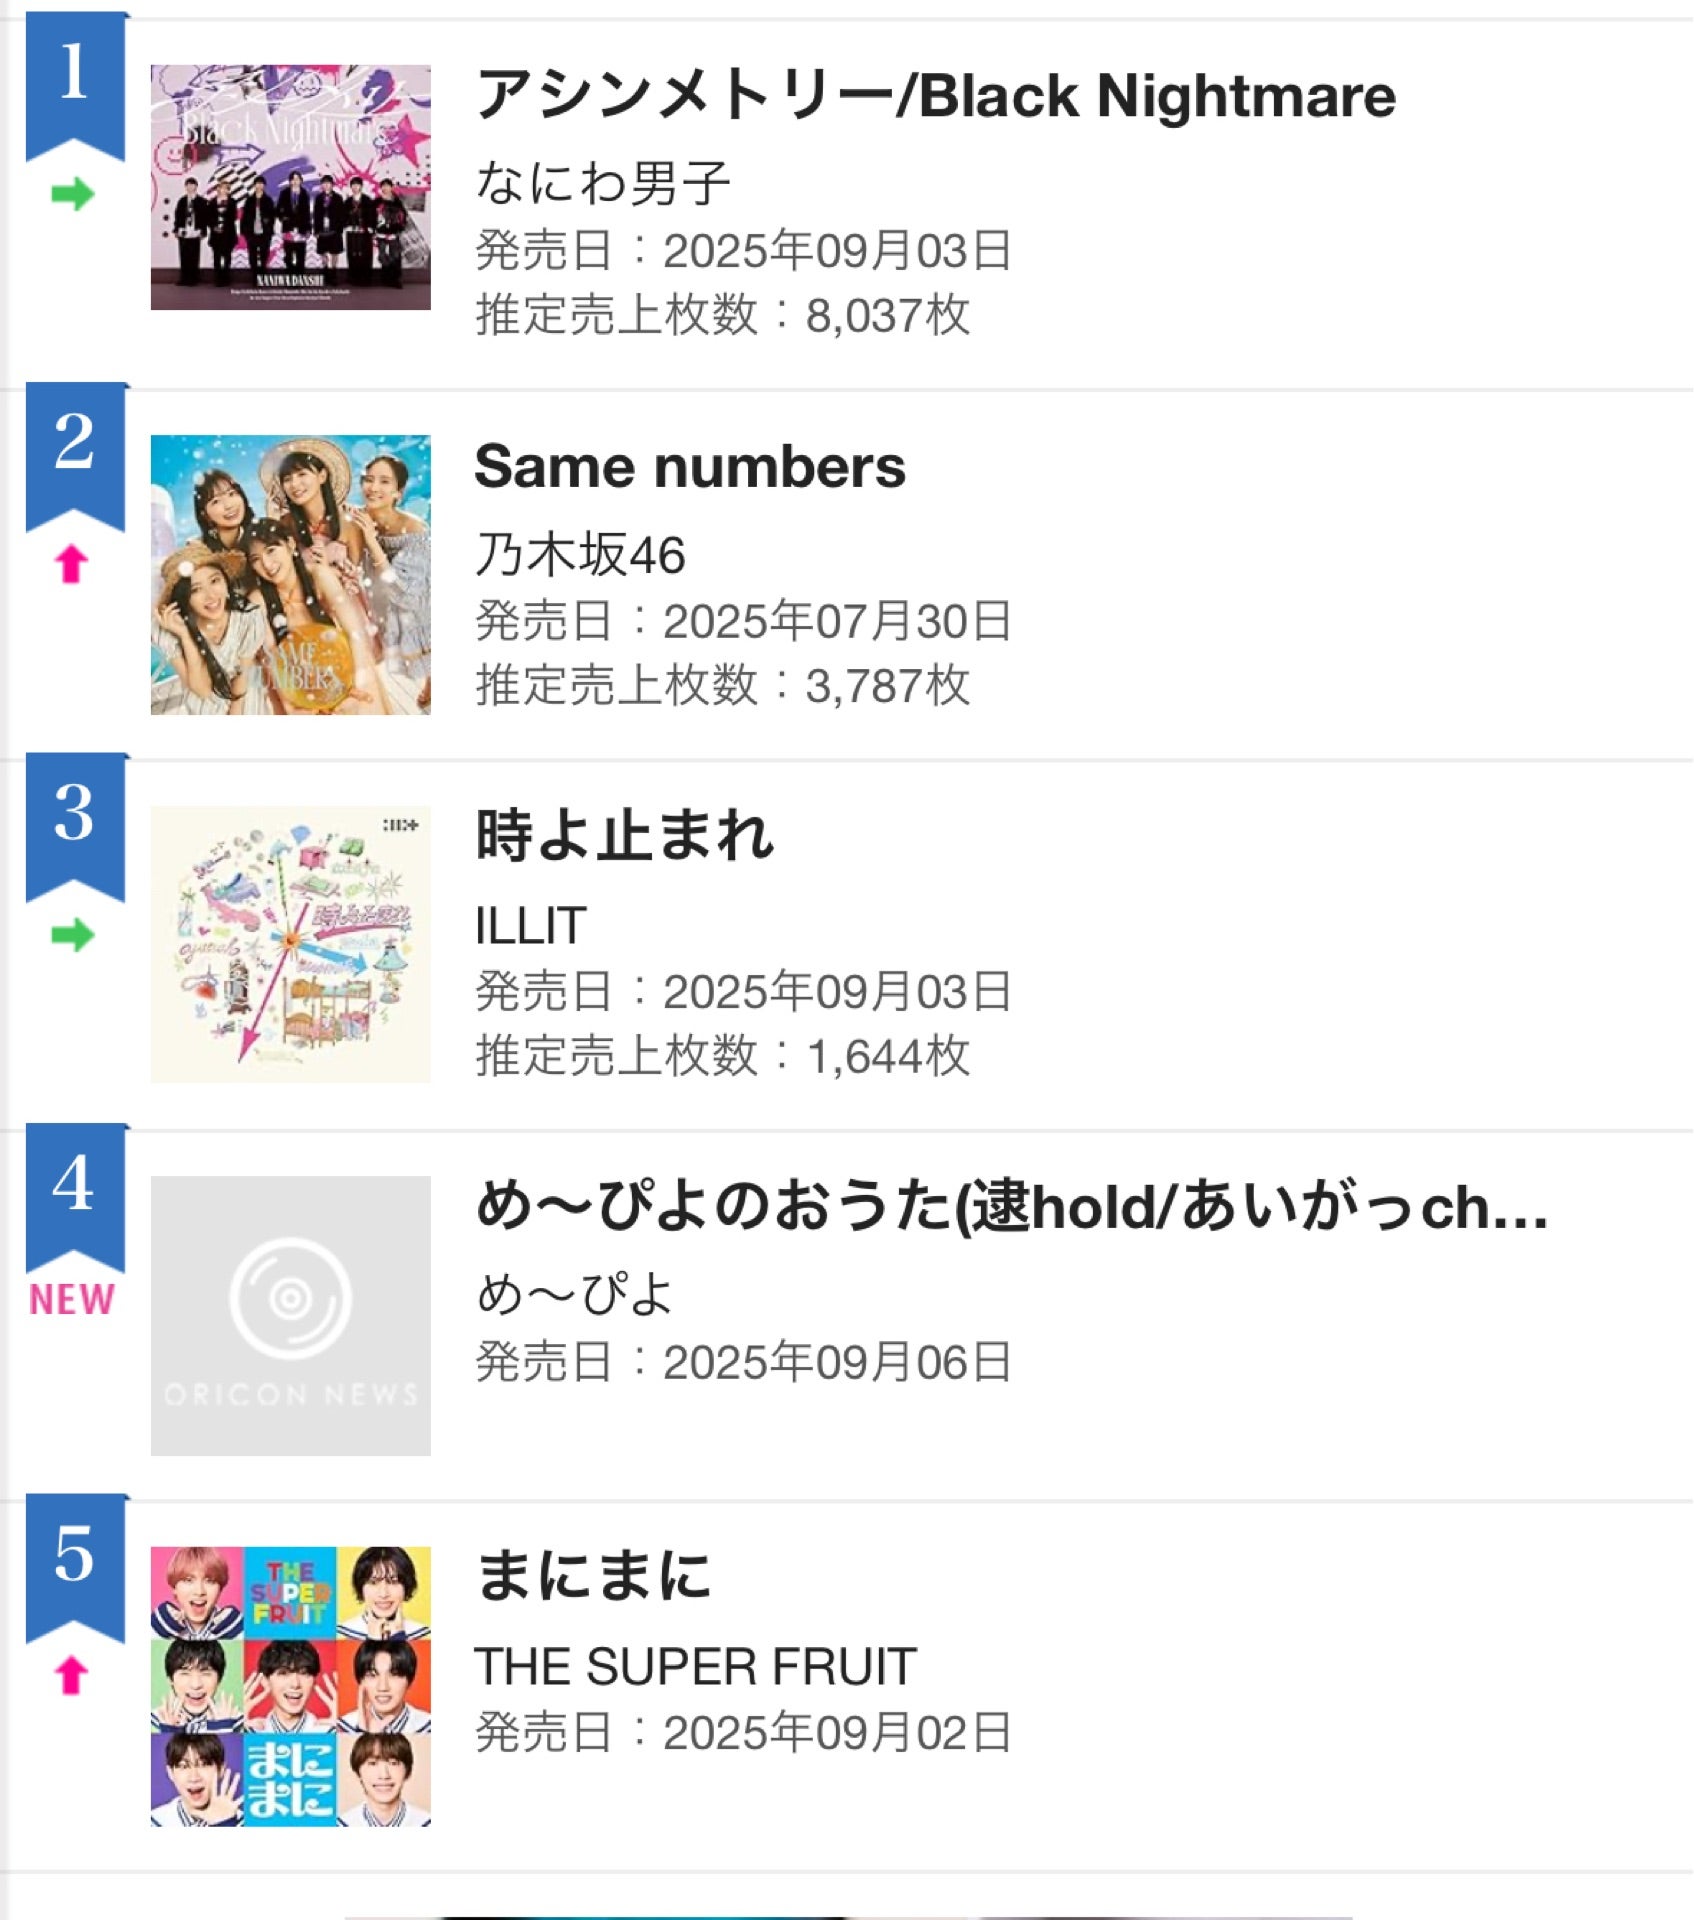
Task: Click pink up arrow under rank 2
Action: click(71, 564)
